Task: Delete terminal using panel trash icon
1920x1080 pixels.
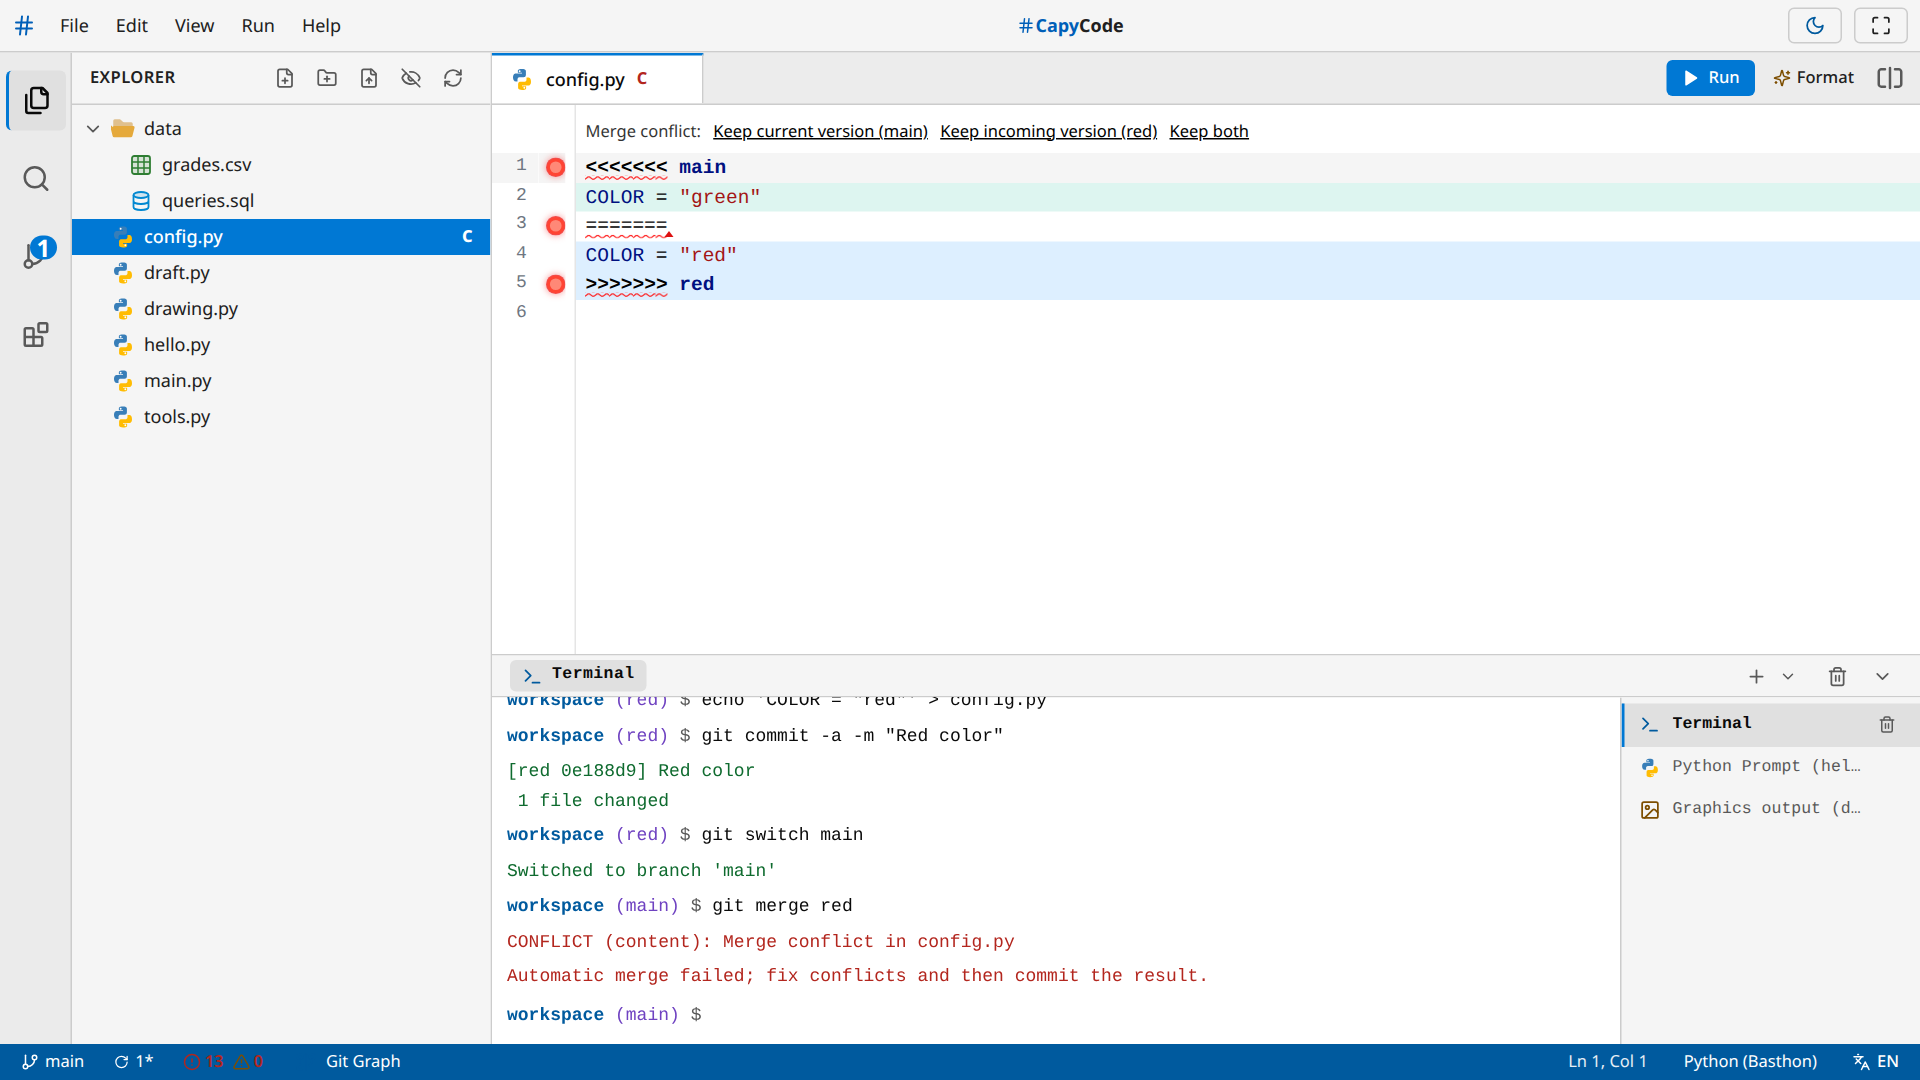Action: pos(1837,677)
